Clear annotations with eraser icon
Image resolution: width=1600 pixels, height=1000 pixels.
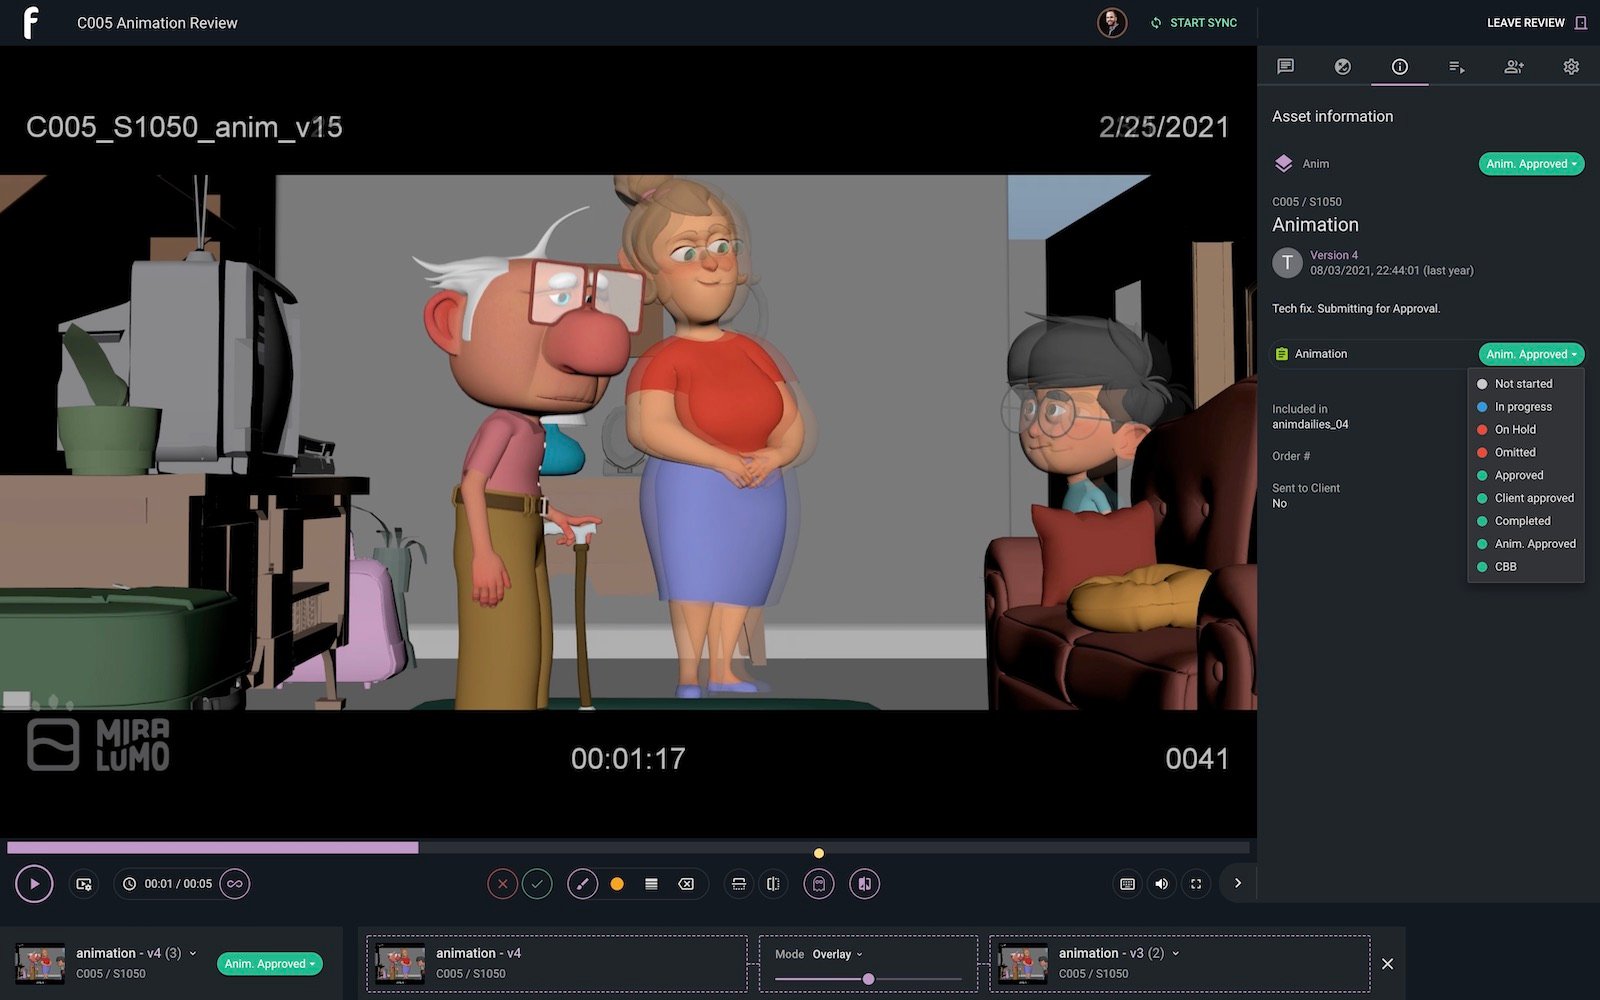[x=686, y=884]
